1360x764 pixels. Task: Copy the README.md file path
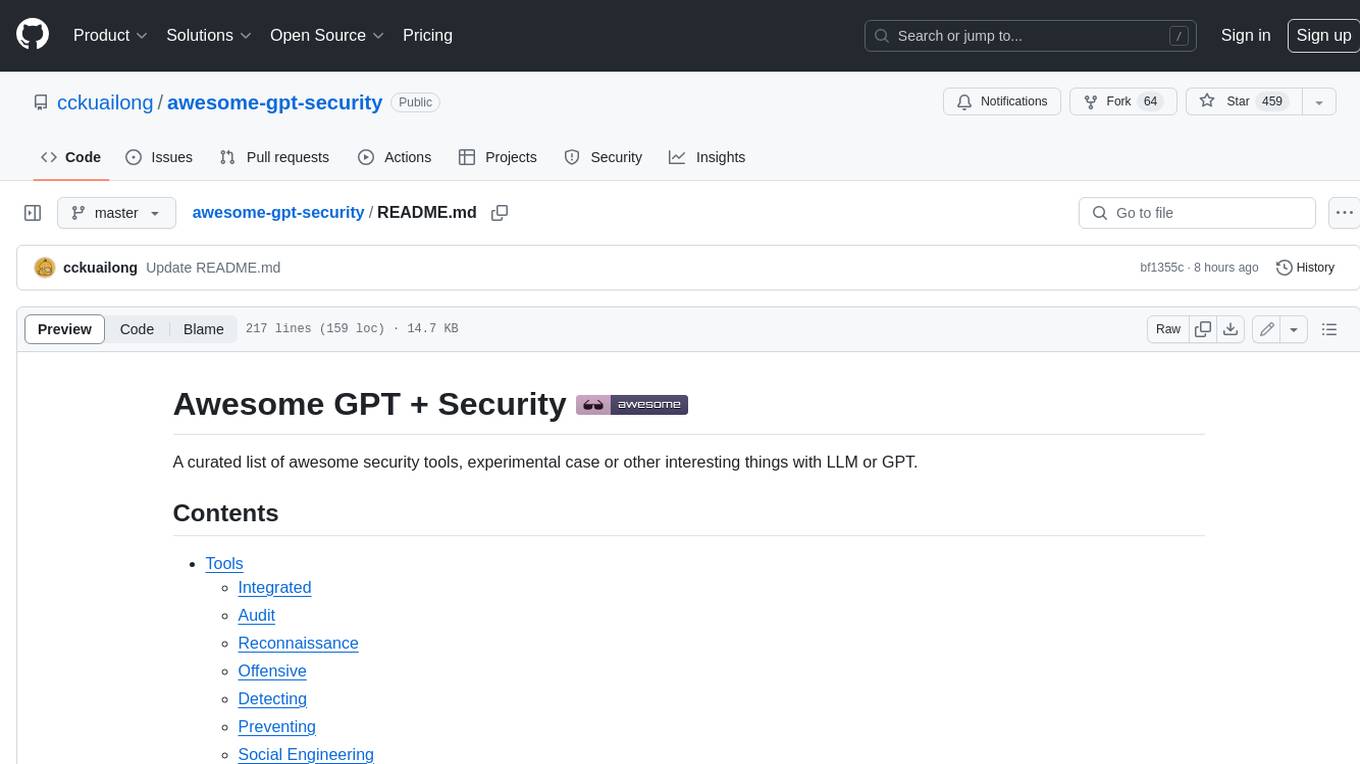click(x=500, y=213)
